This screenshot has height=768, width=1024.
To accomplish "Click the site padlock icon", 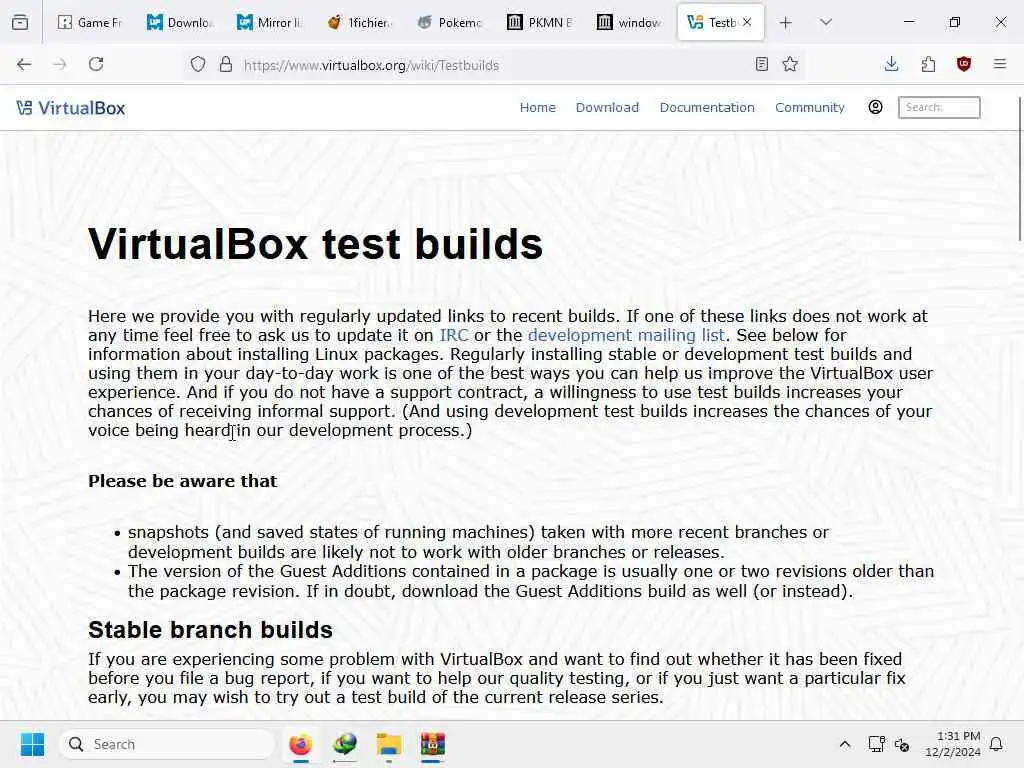I will click(x=226, y=65).
